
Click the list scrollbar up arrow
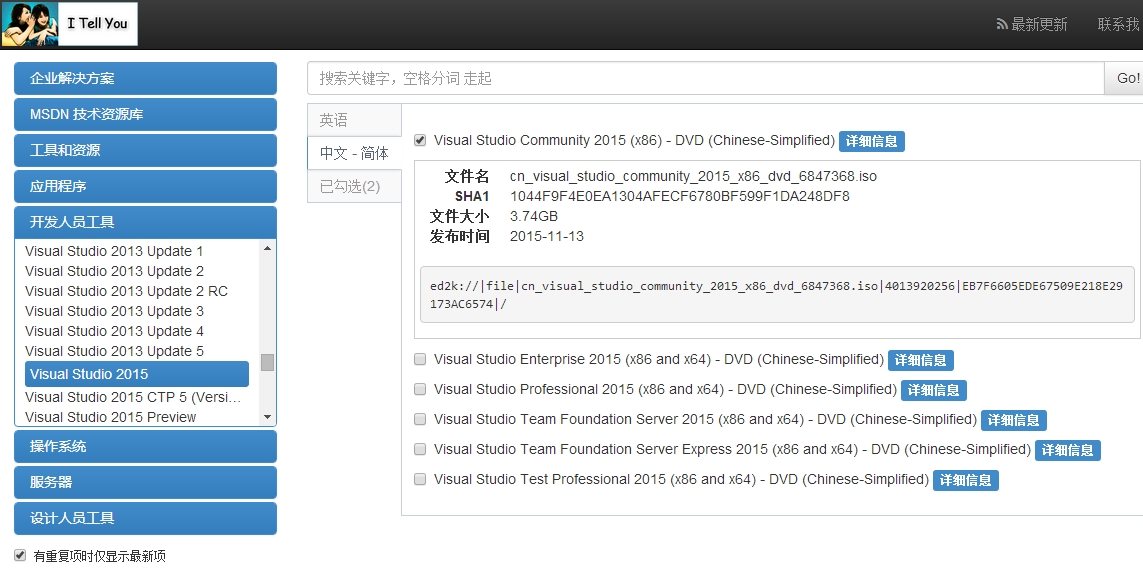tap(268, 248)
